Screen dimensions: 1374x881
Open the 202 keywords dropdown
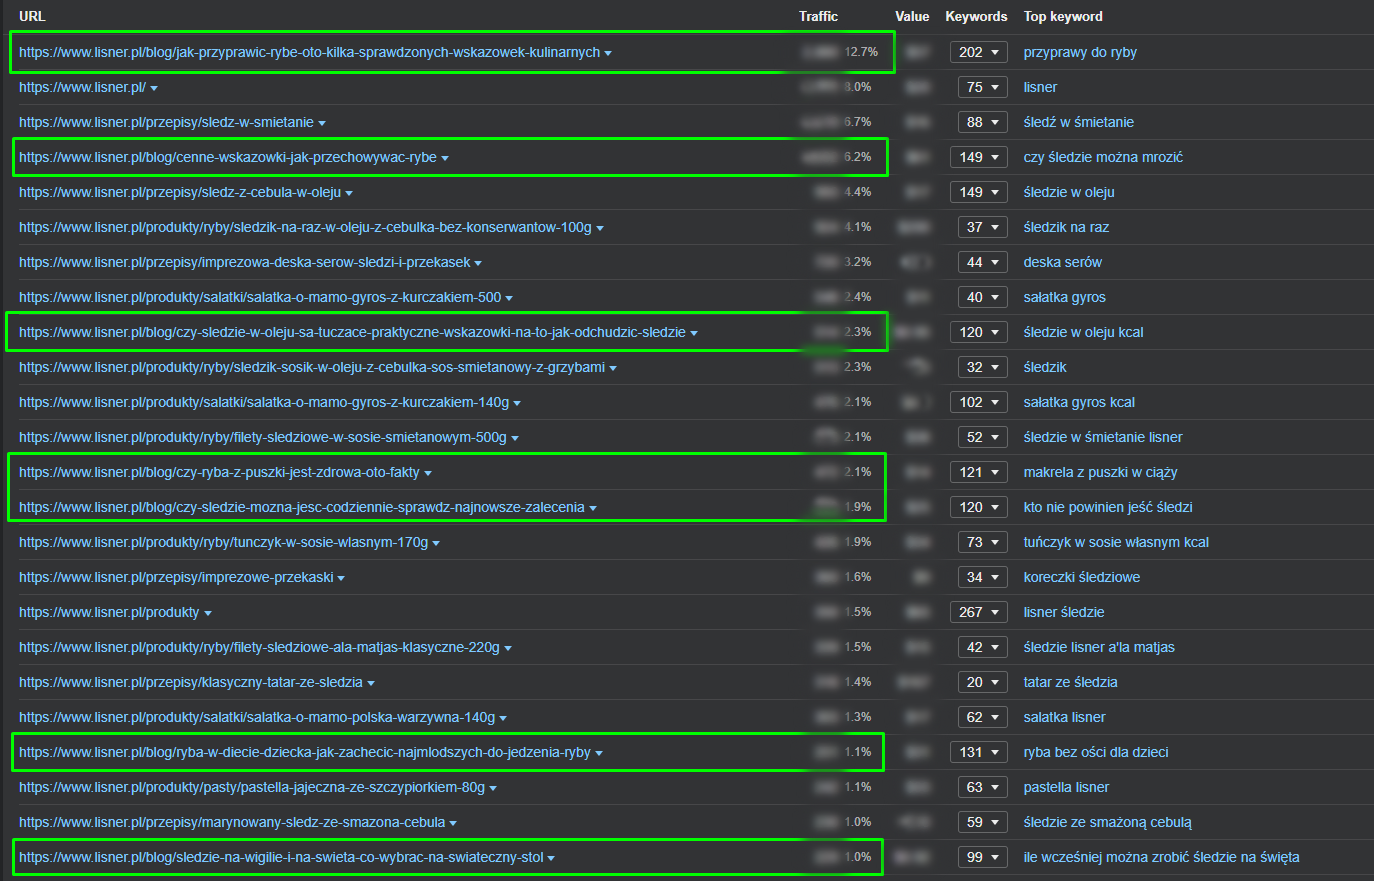[978, 52]
